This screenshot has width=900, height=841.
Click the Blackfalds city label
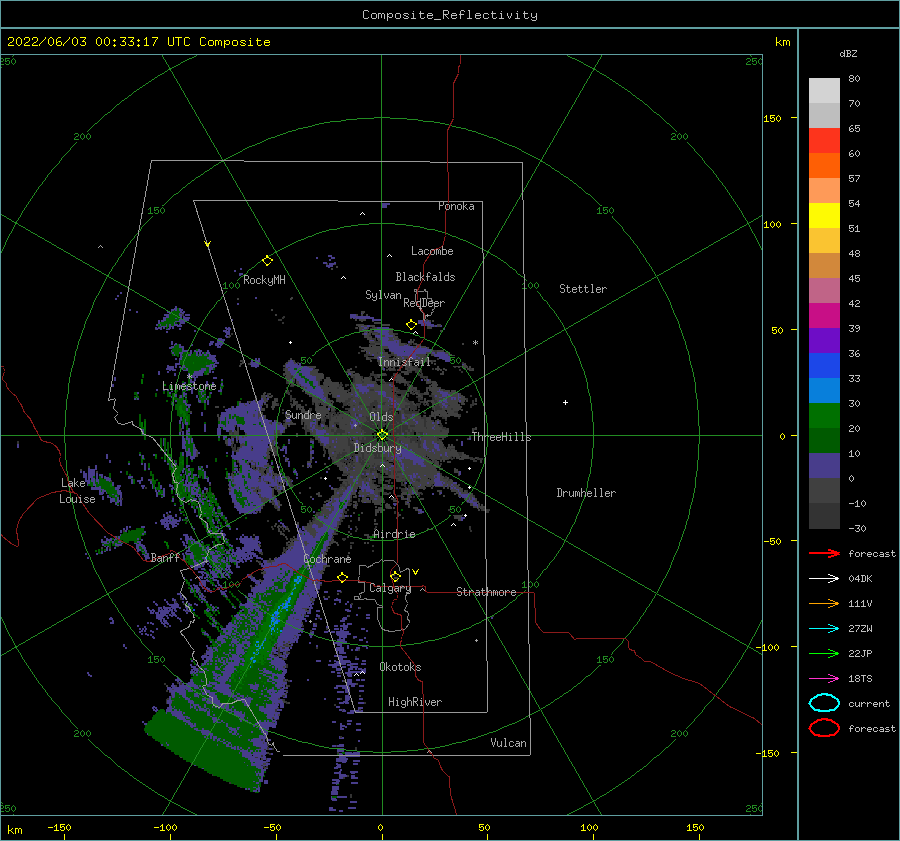[425, 277]
